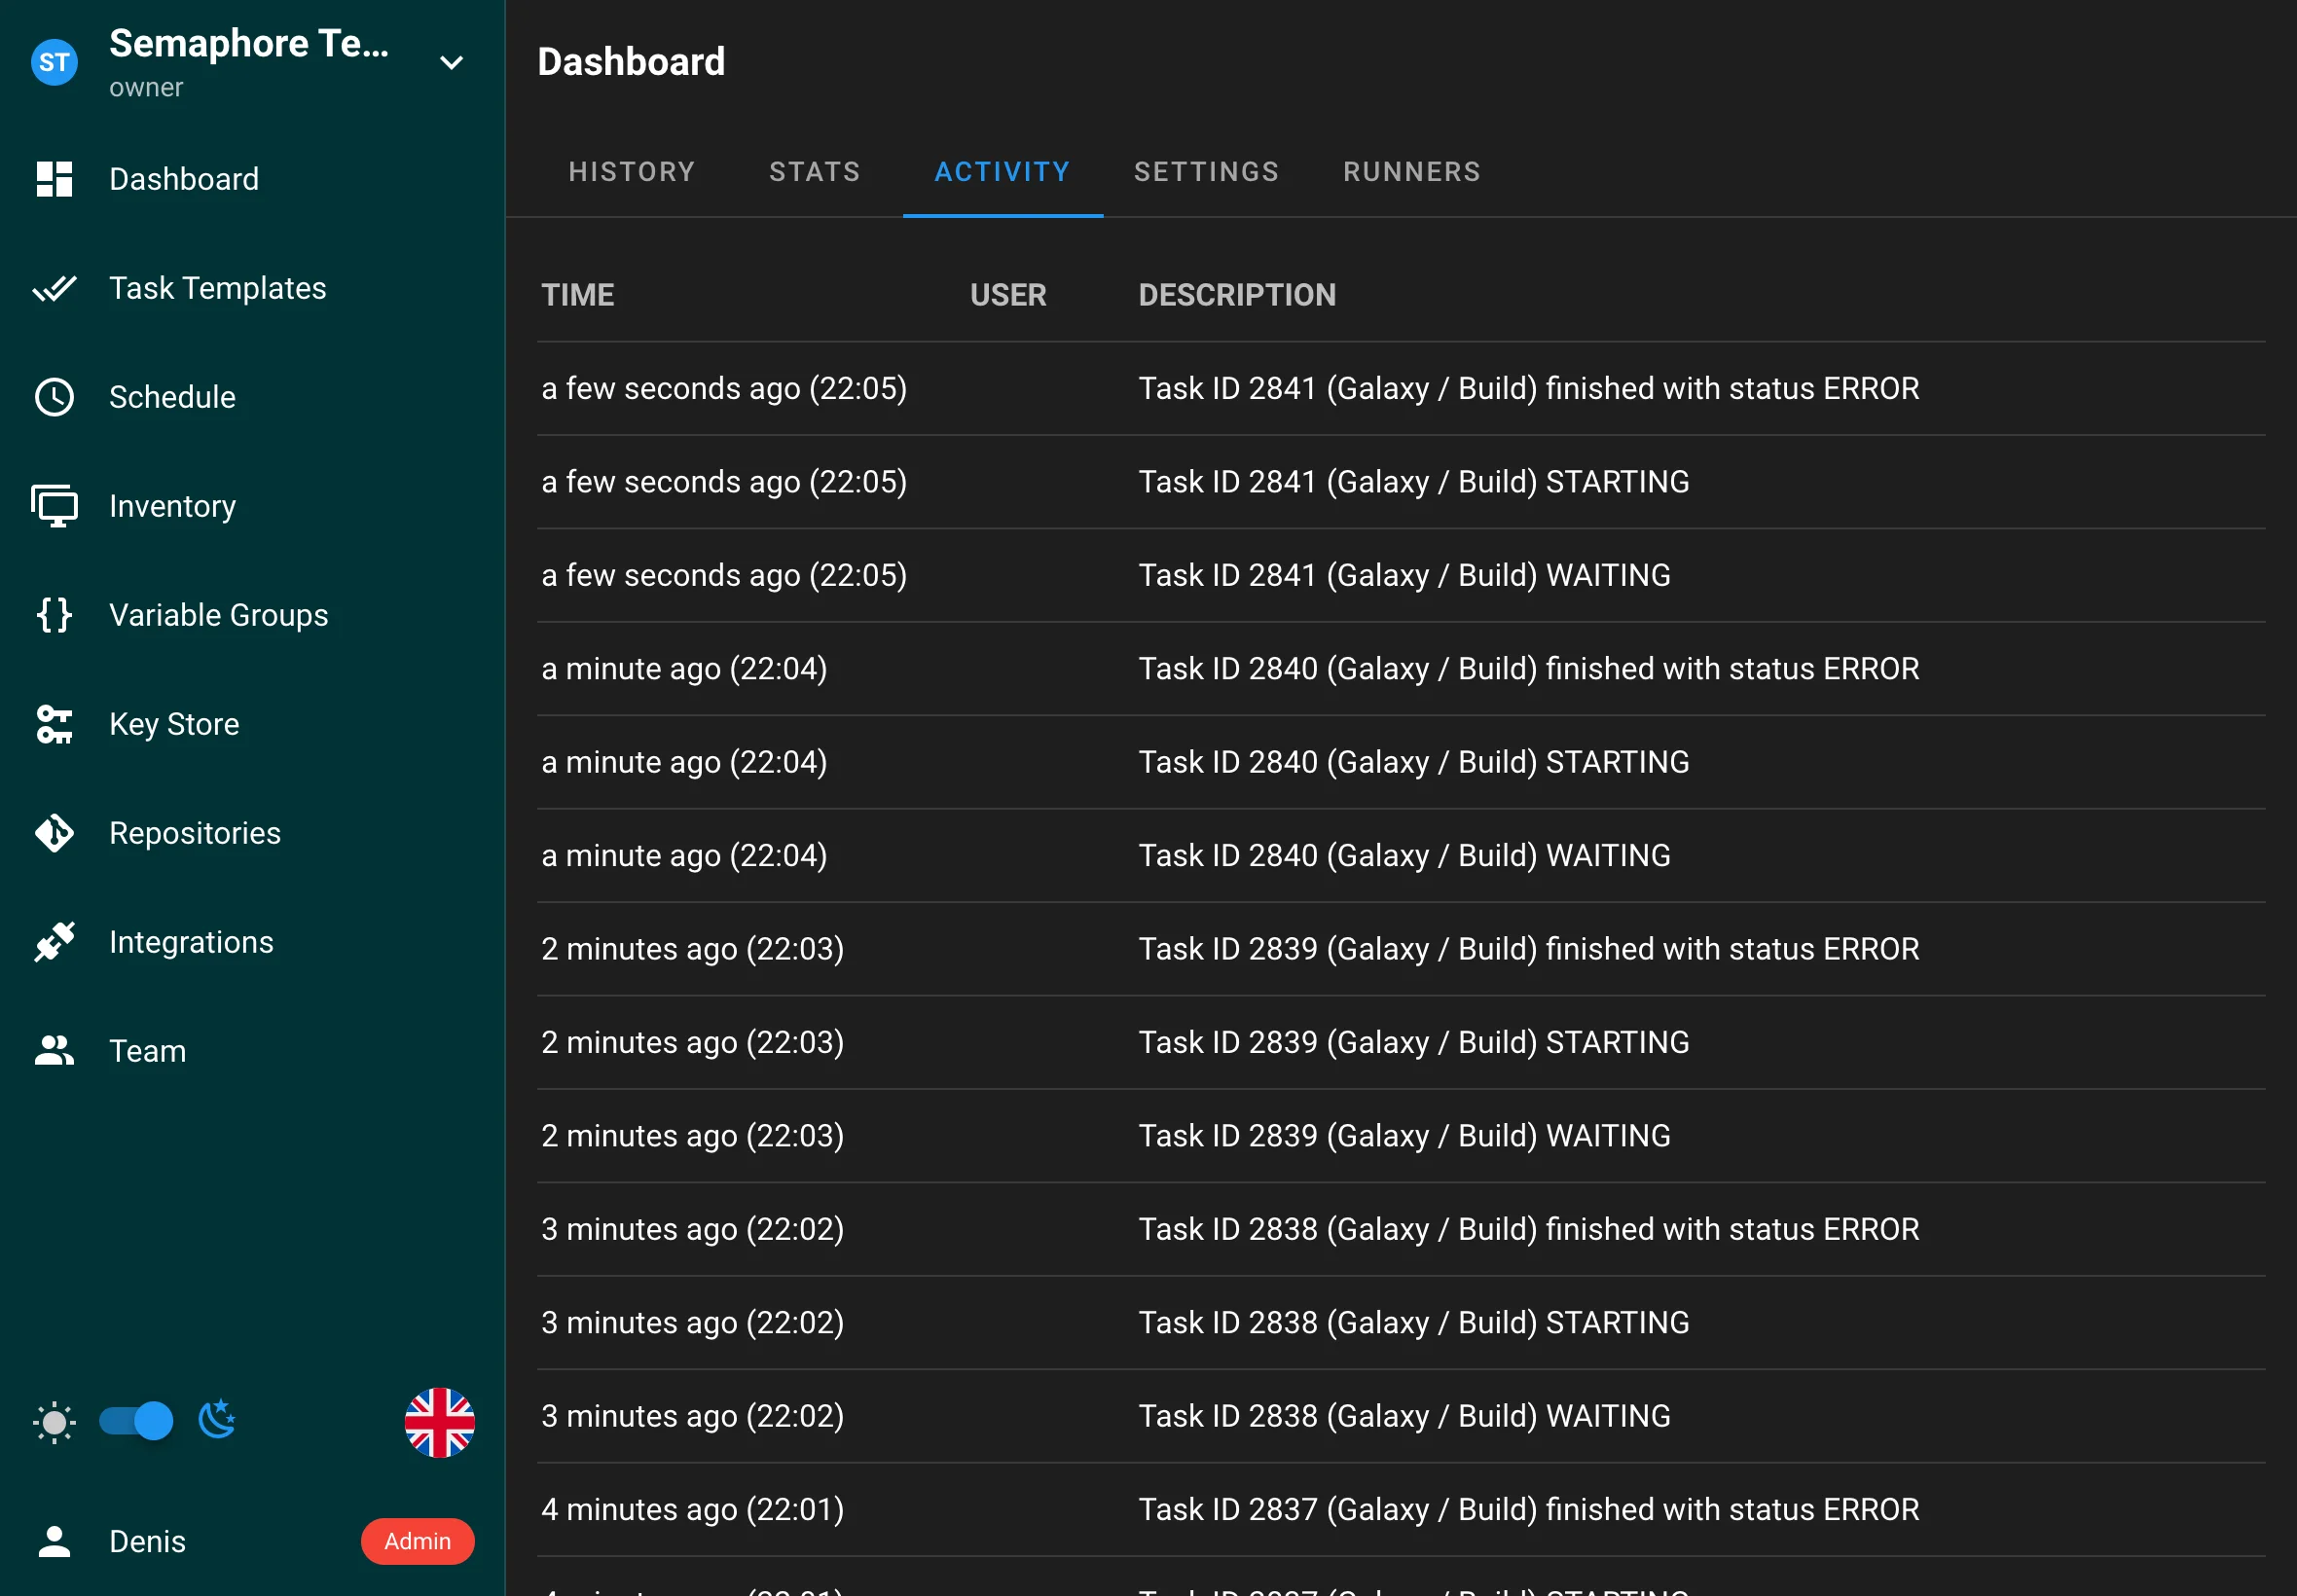Open the Denis user account menu
This screenshot has width=2297, height=1596.
147,1541
